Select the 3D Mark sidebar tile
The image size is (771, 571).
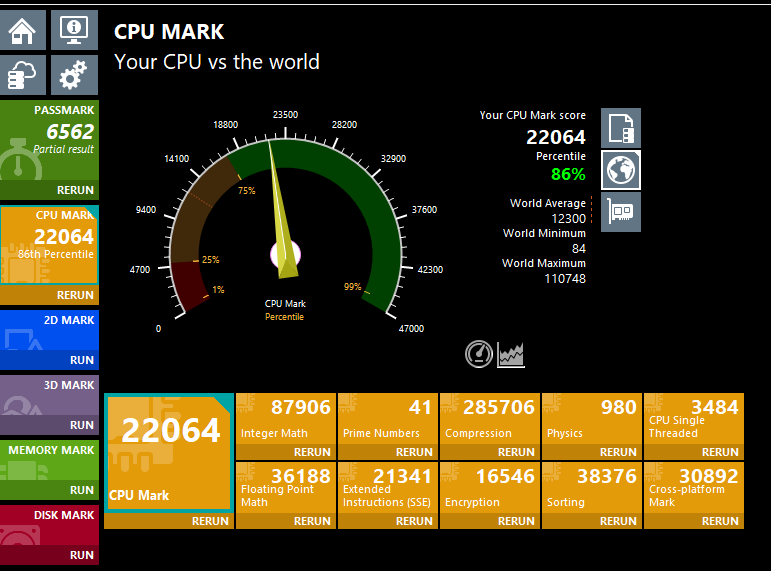click(x=49, y=395)
